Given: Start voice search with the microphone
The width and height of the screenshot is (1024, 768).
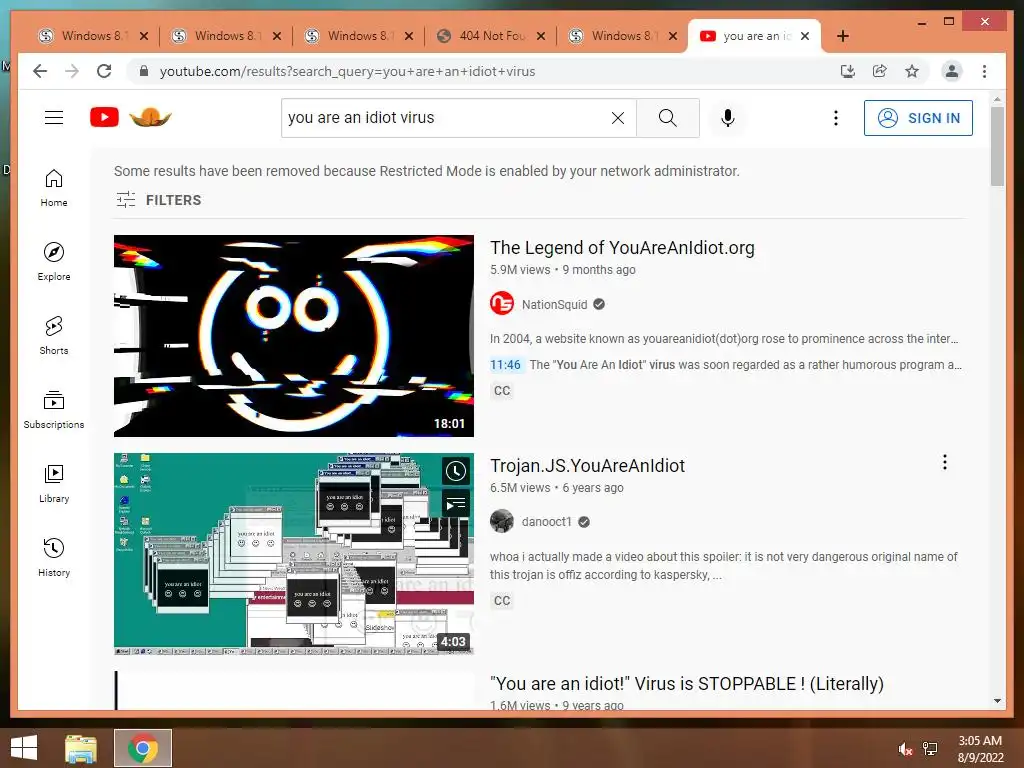Looking at the screenshot, I should coord(728,118).
